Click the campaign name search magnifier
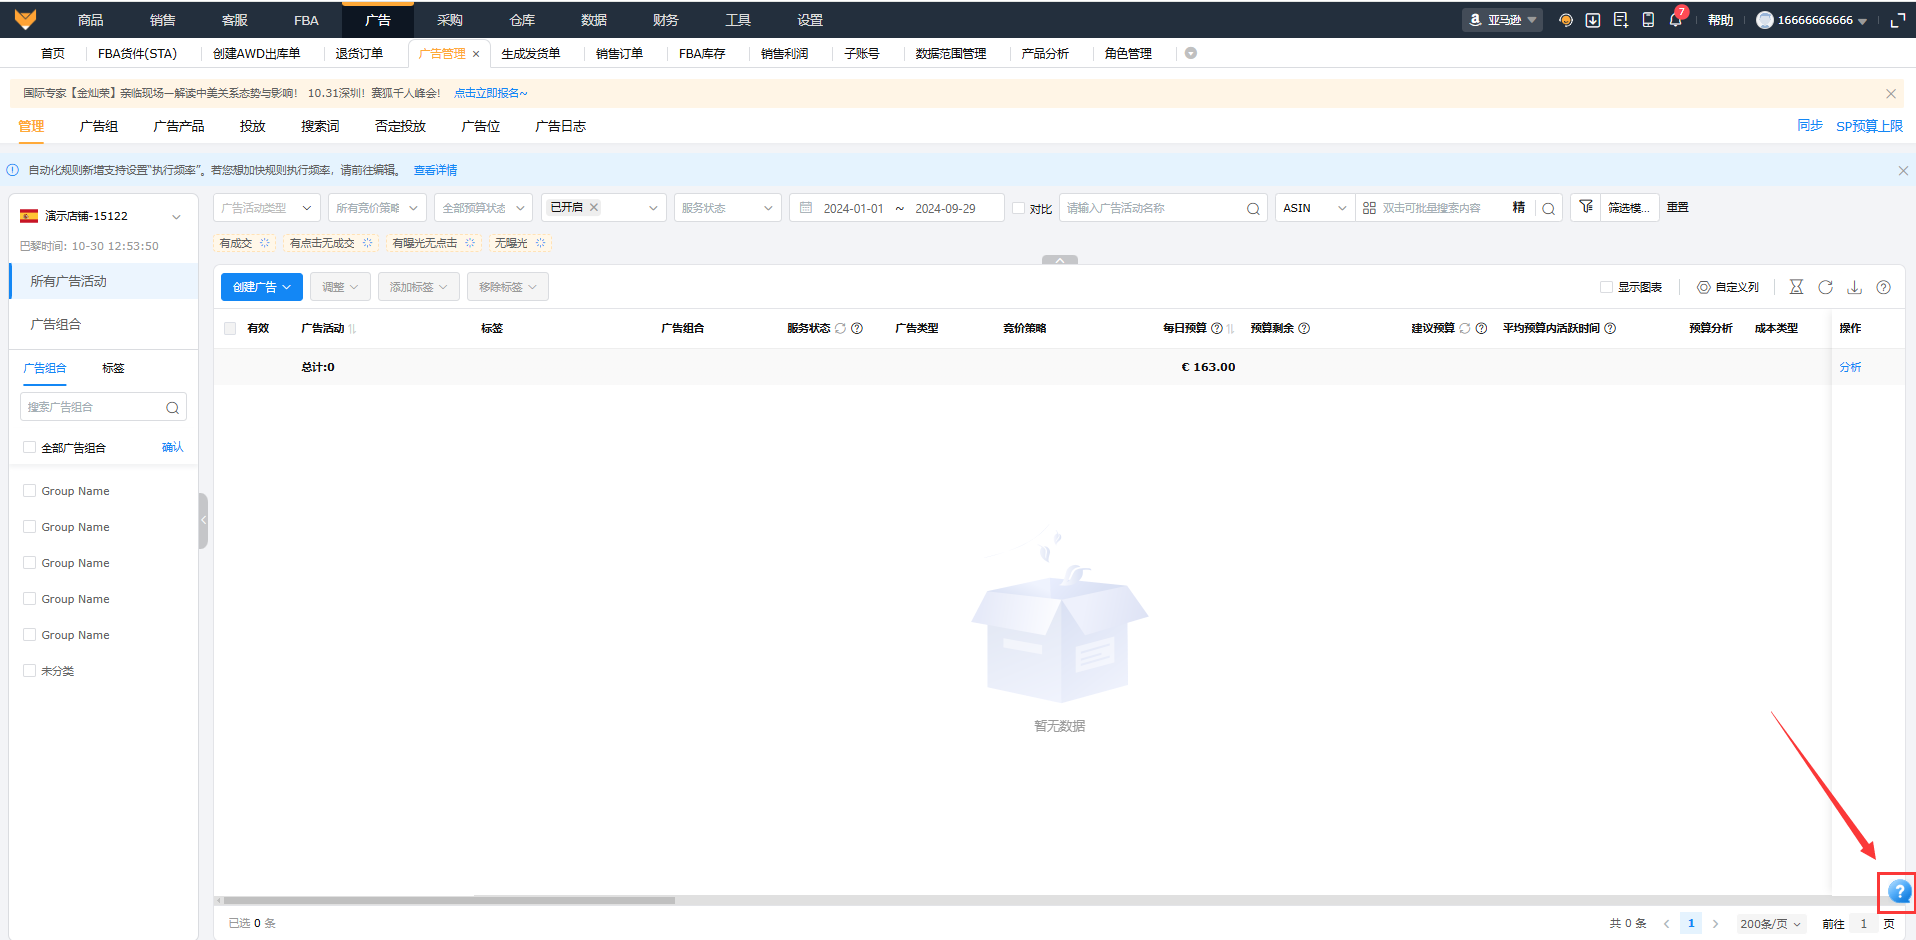Screen dimensions: 1916x940 [x=1253, y=208]
